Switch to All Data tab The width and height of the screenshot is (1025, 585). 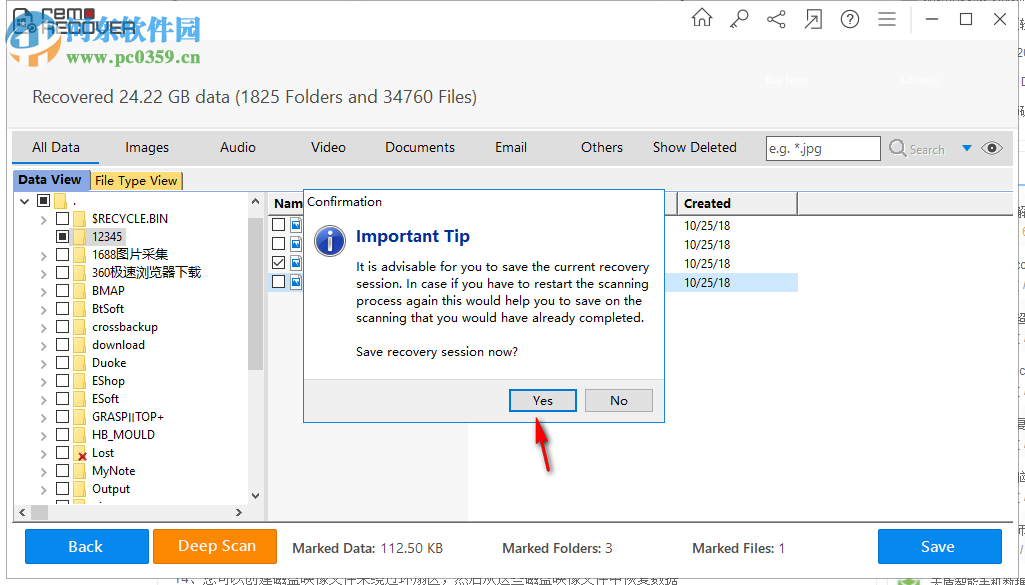(56, 148)
